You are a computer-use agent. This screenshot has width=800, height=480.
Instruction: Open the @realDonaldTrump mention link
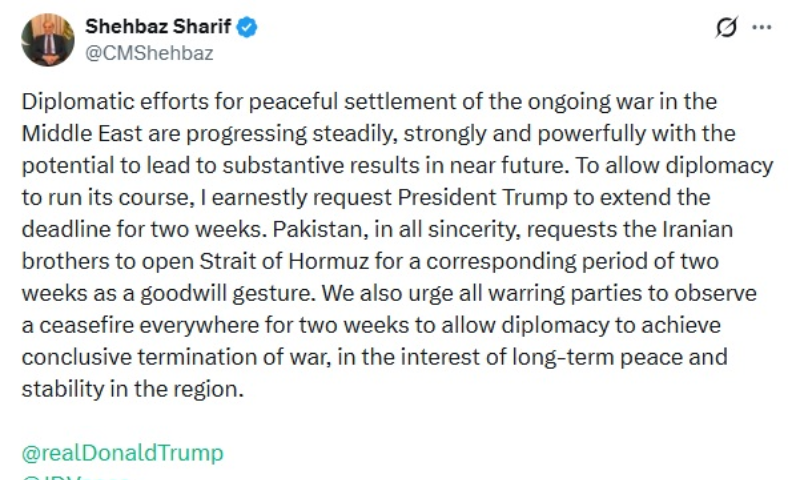[x=122, y=453]
